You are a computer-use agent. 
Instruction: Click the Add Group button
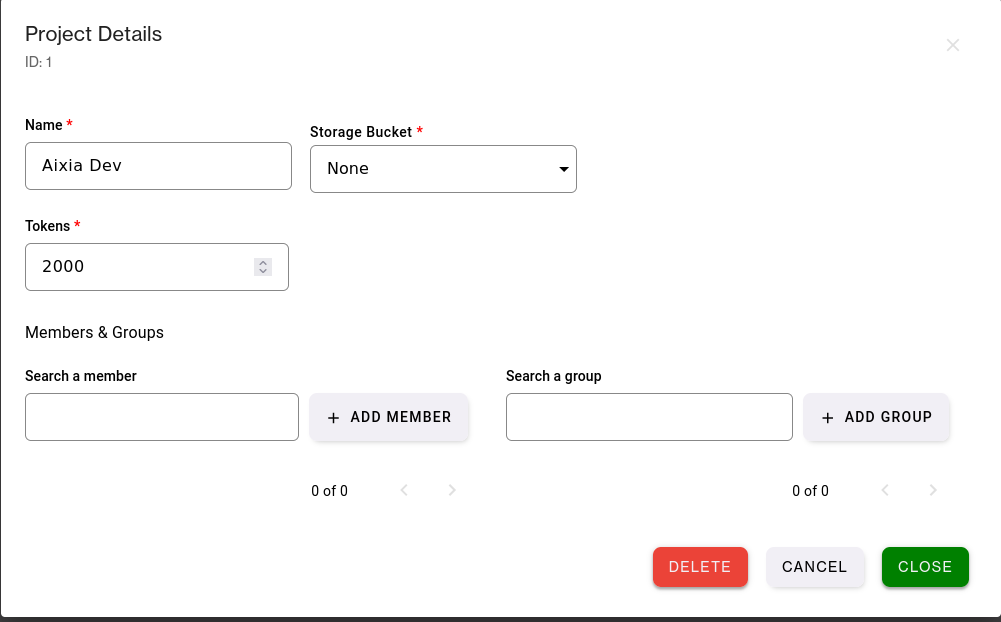point(877,417)
